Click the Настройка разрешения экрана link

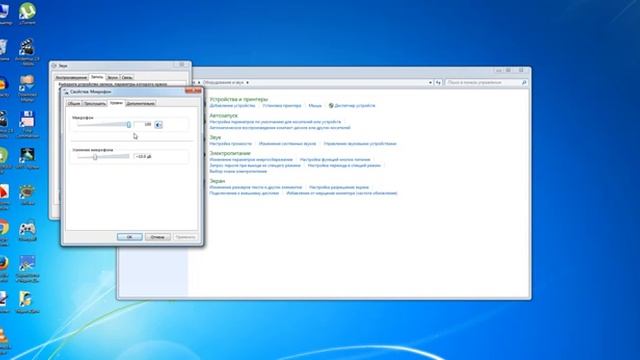pos(339,187)
